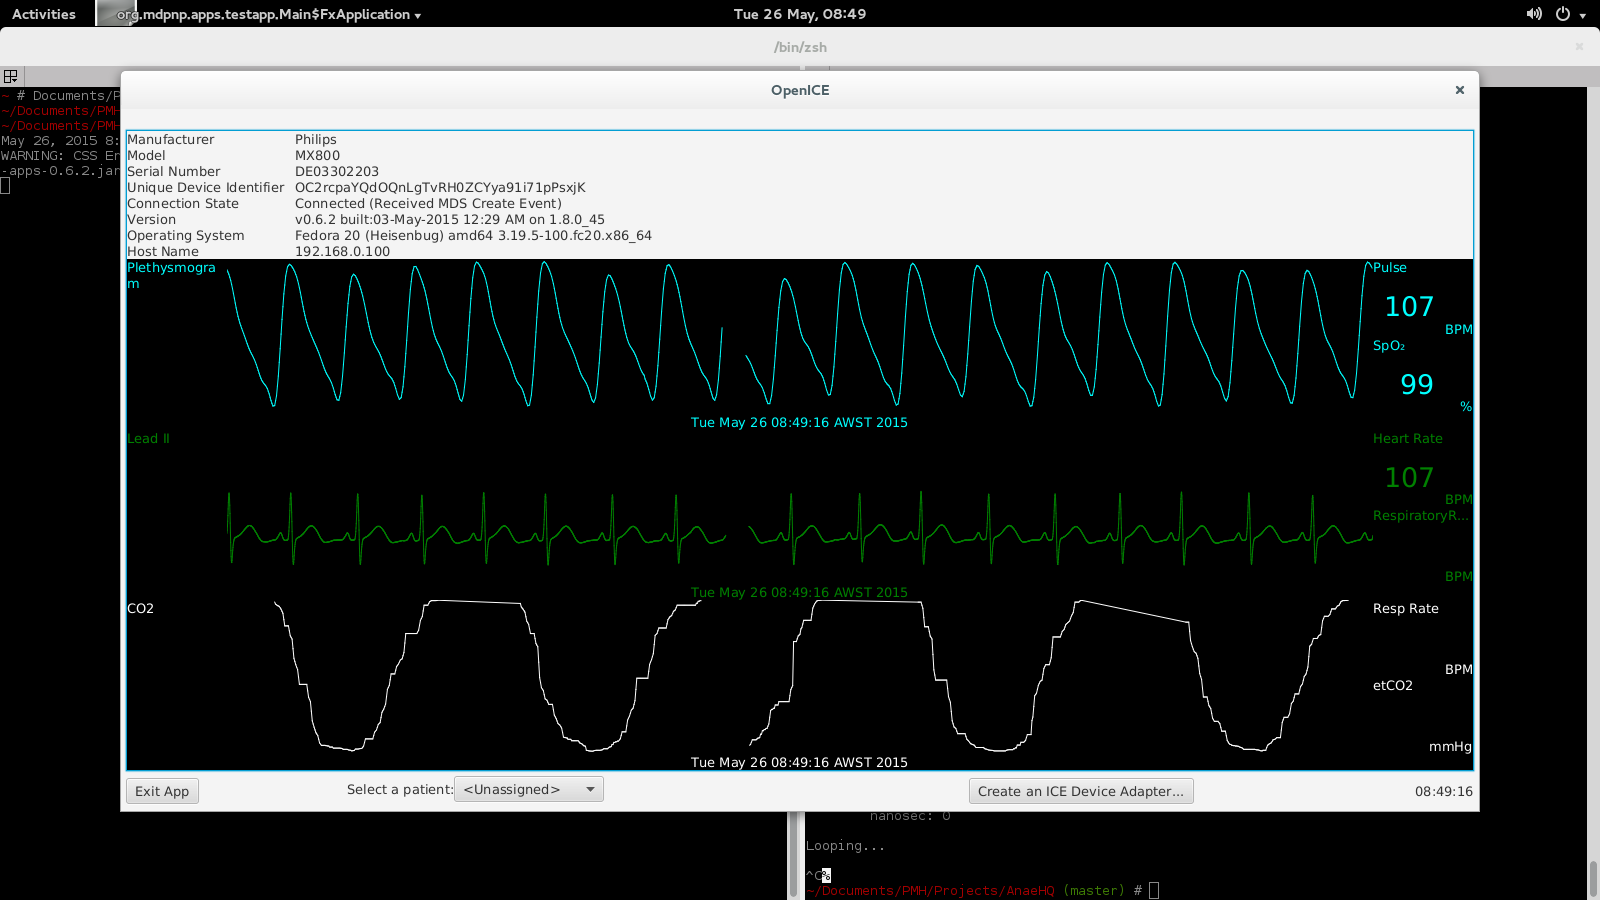Click the new tab icon in terminal window
1600x900 pixels.
[11, 76]
